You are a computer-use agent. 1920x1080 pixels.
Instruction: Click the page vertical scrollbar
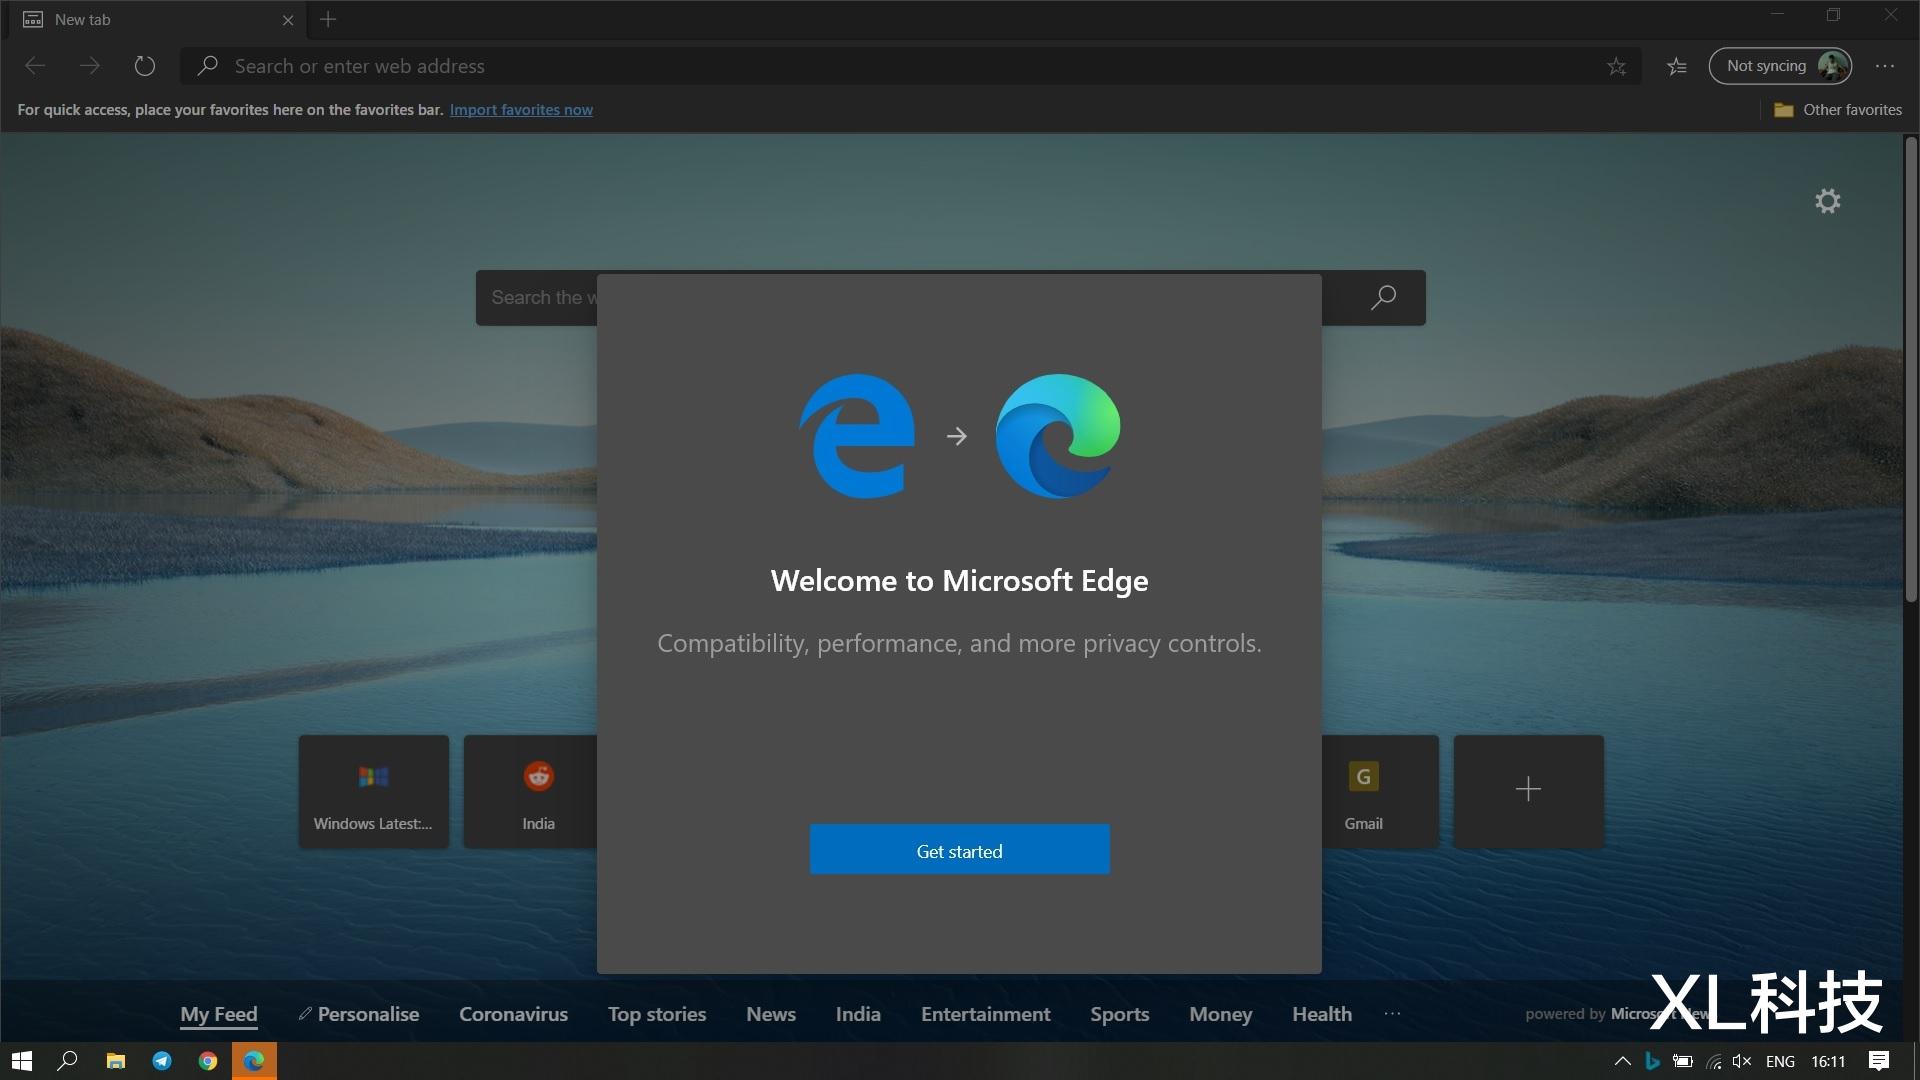click(1911, 370)
